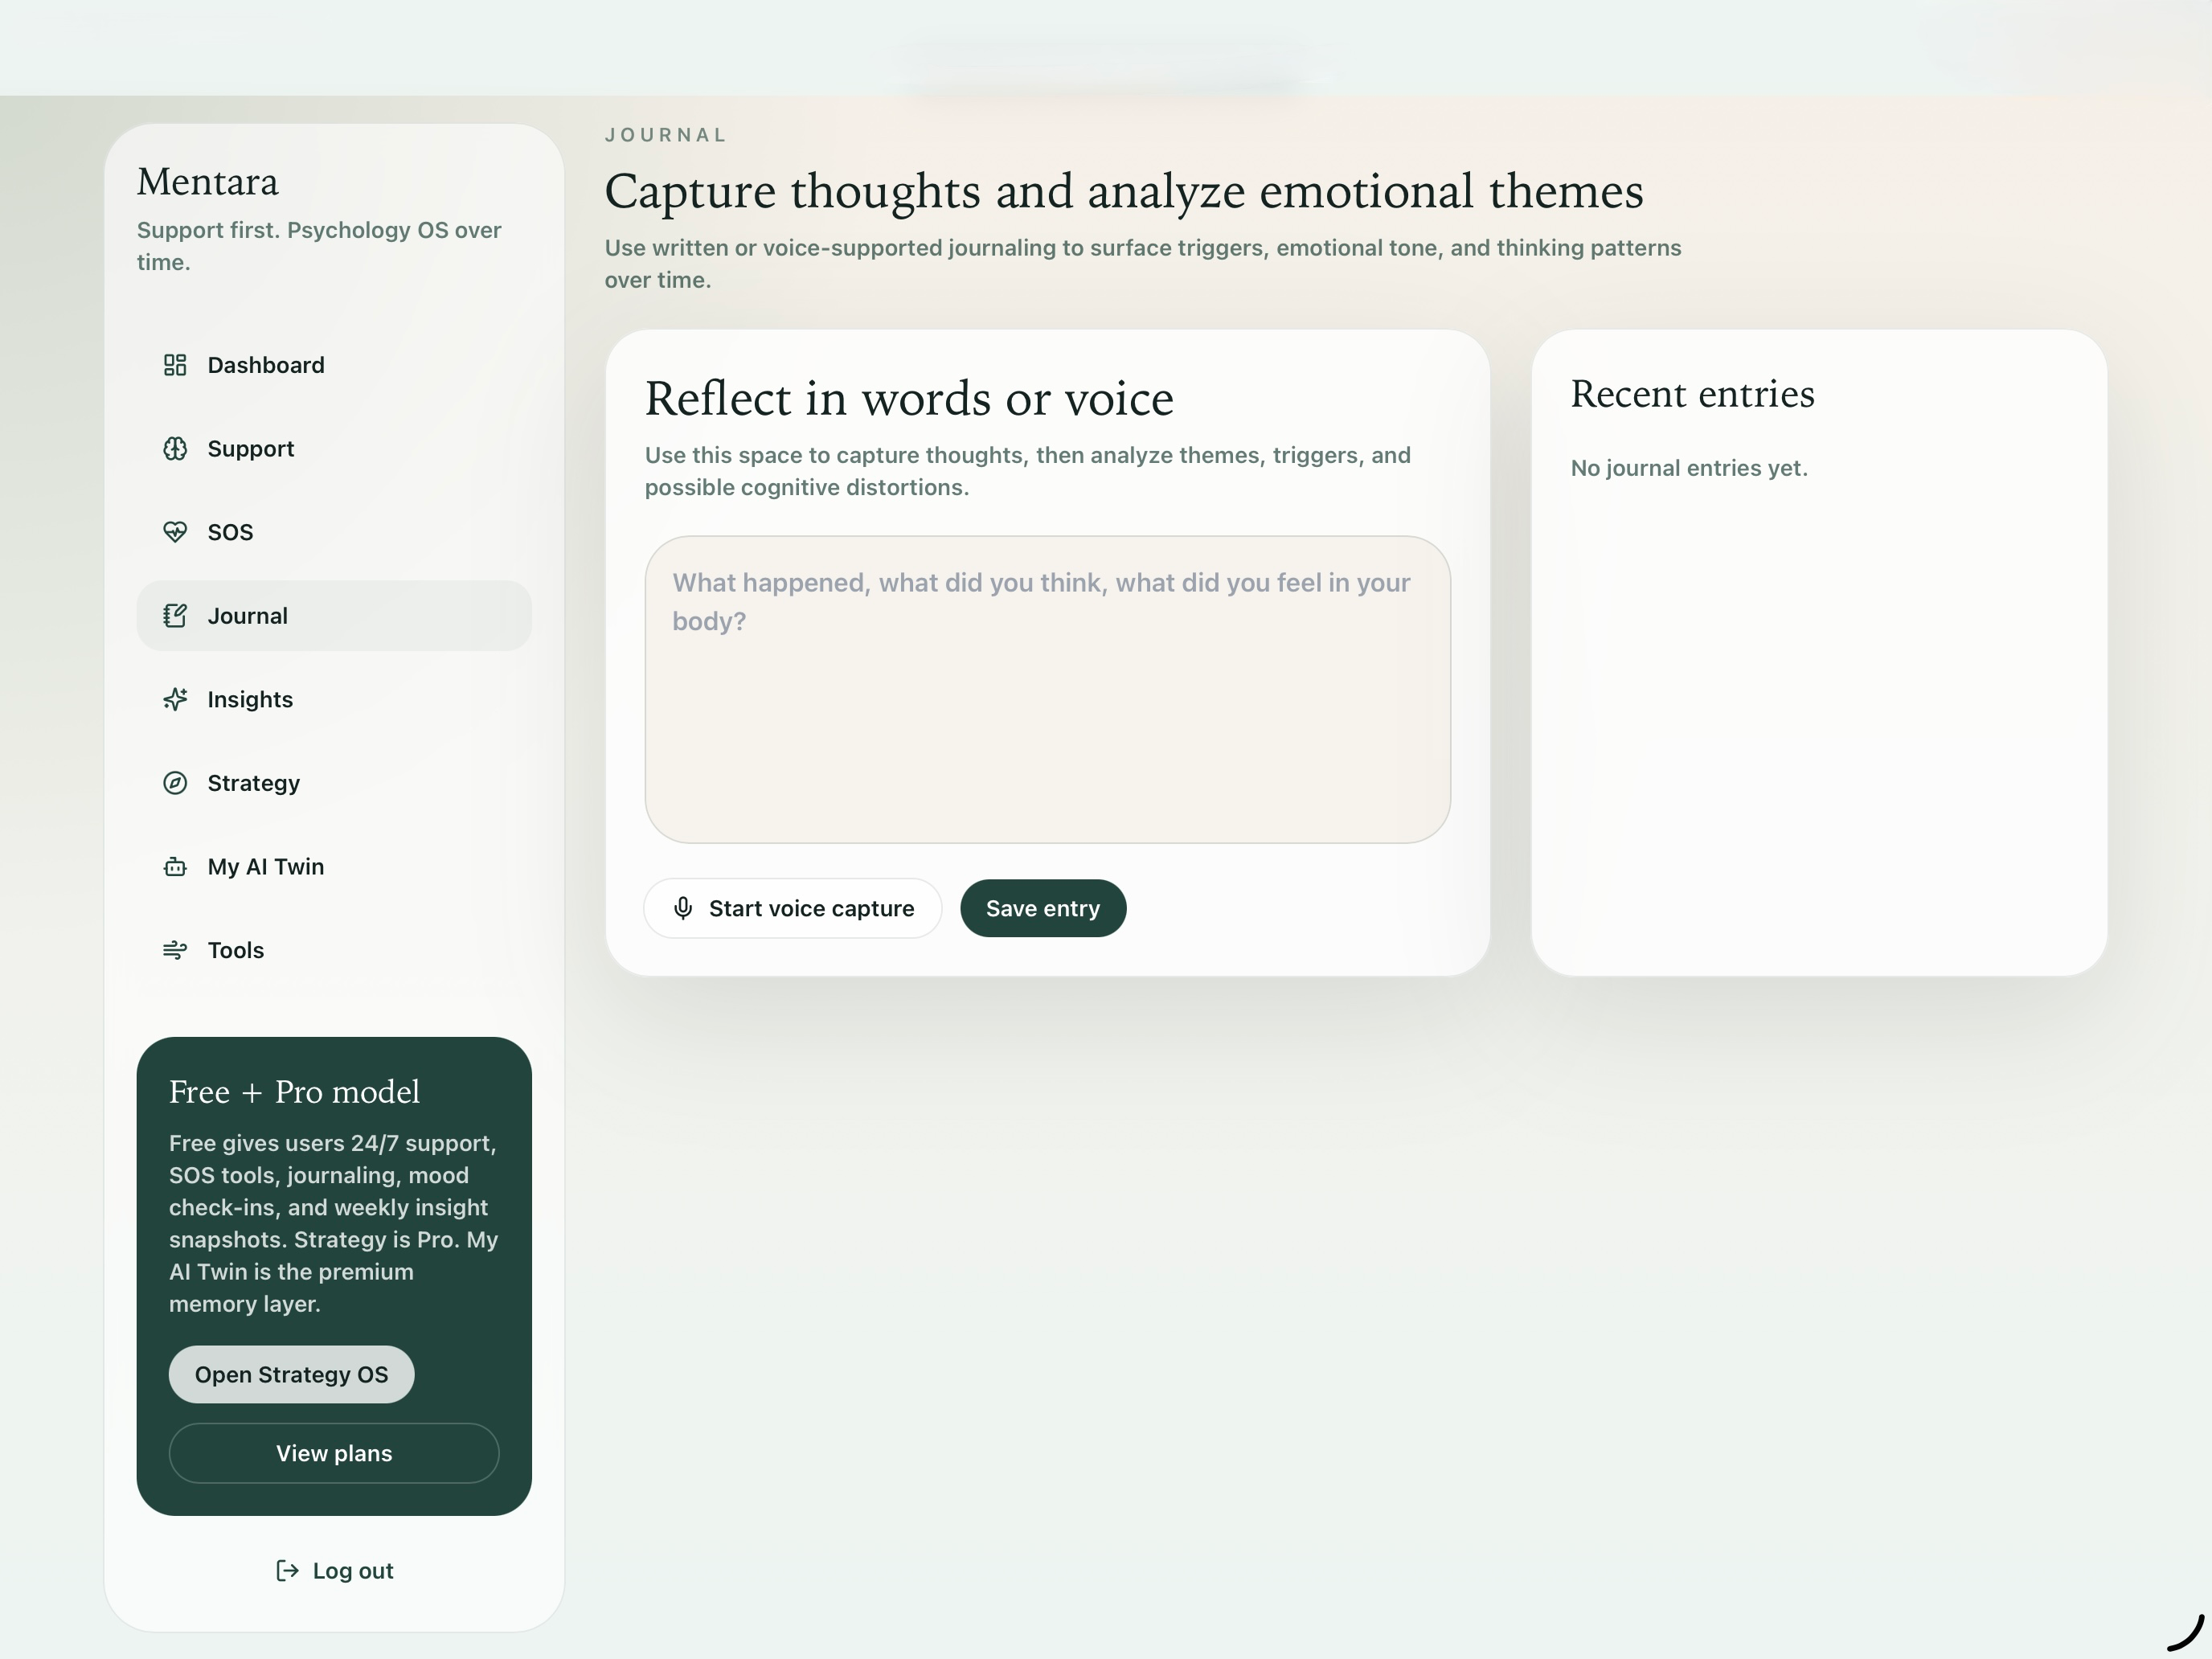
Task: Start voice capture
Action: coord(793,908)
